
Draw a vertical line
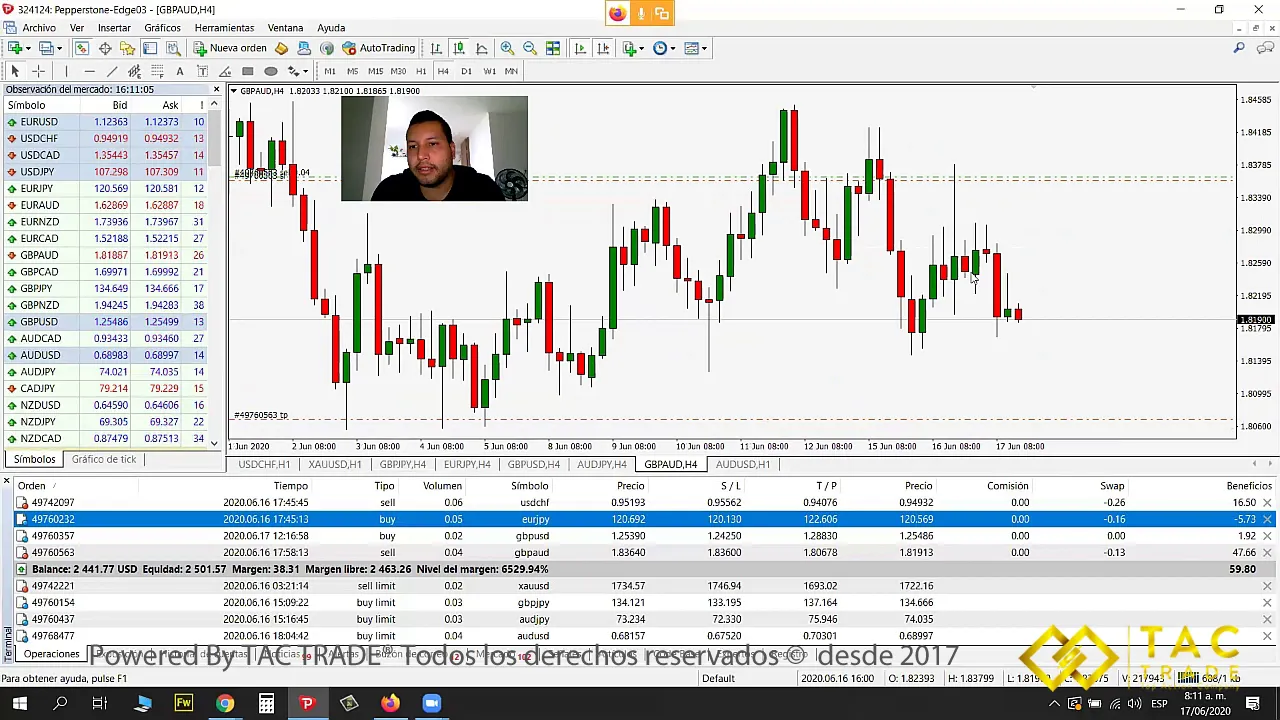click(66, 71)
